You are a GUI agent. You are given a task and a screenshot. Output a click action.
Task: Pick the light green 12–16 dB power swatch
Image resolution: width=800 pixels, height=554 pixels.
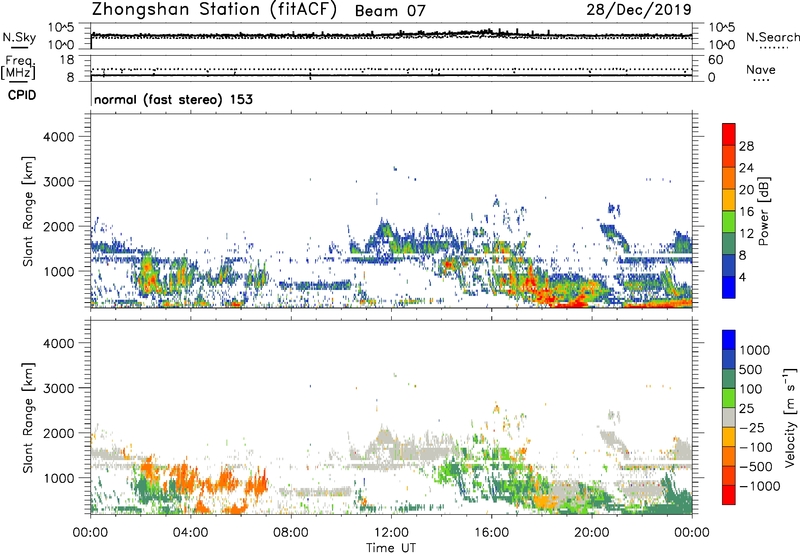click(729, 222)
